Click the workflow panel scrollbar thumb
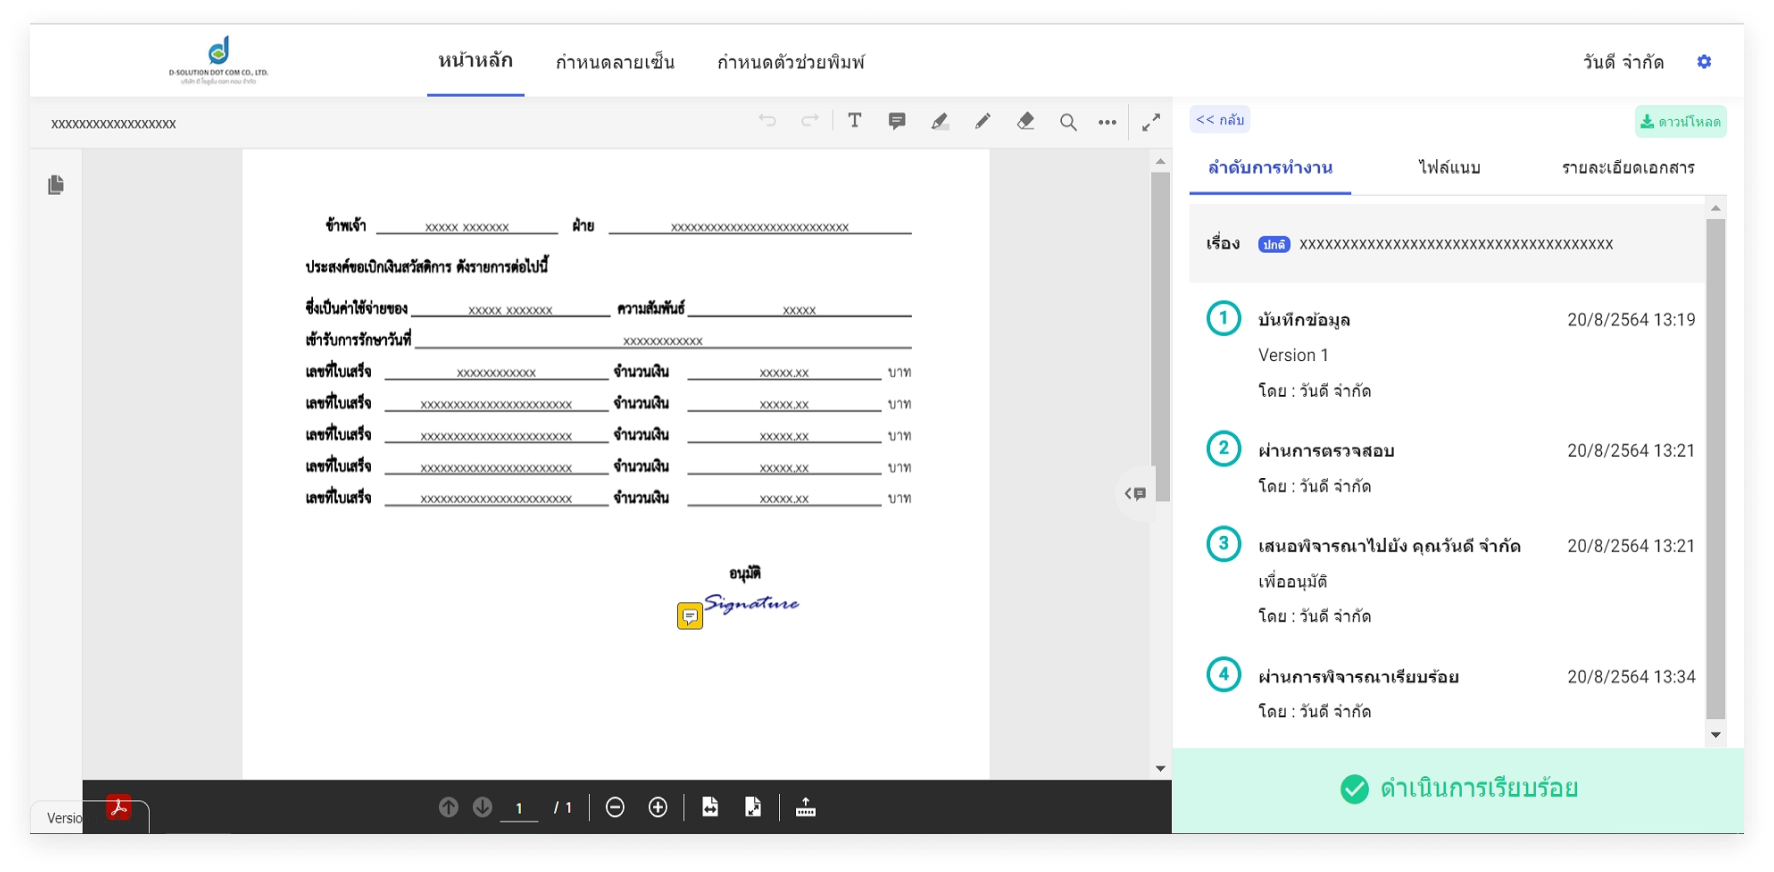This screenshot has height=872, width=1774. point(1716,468)
